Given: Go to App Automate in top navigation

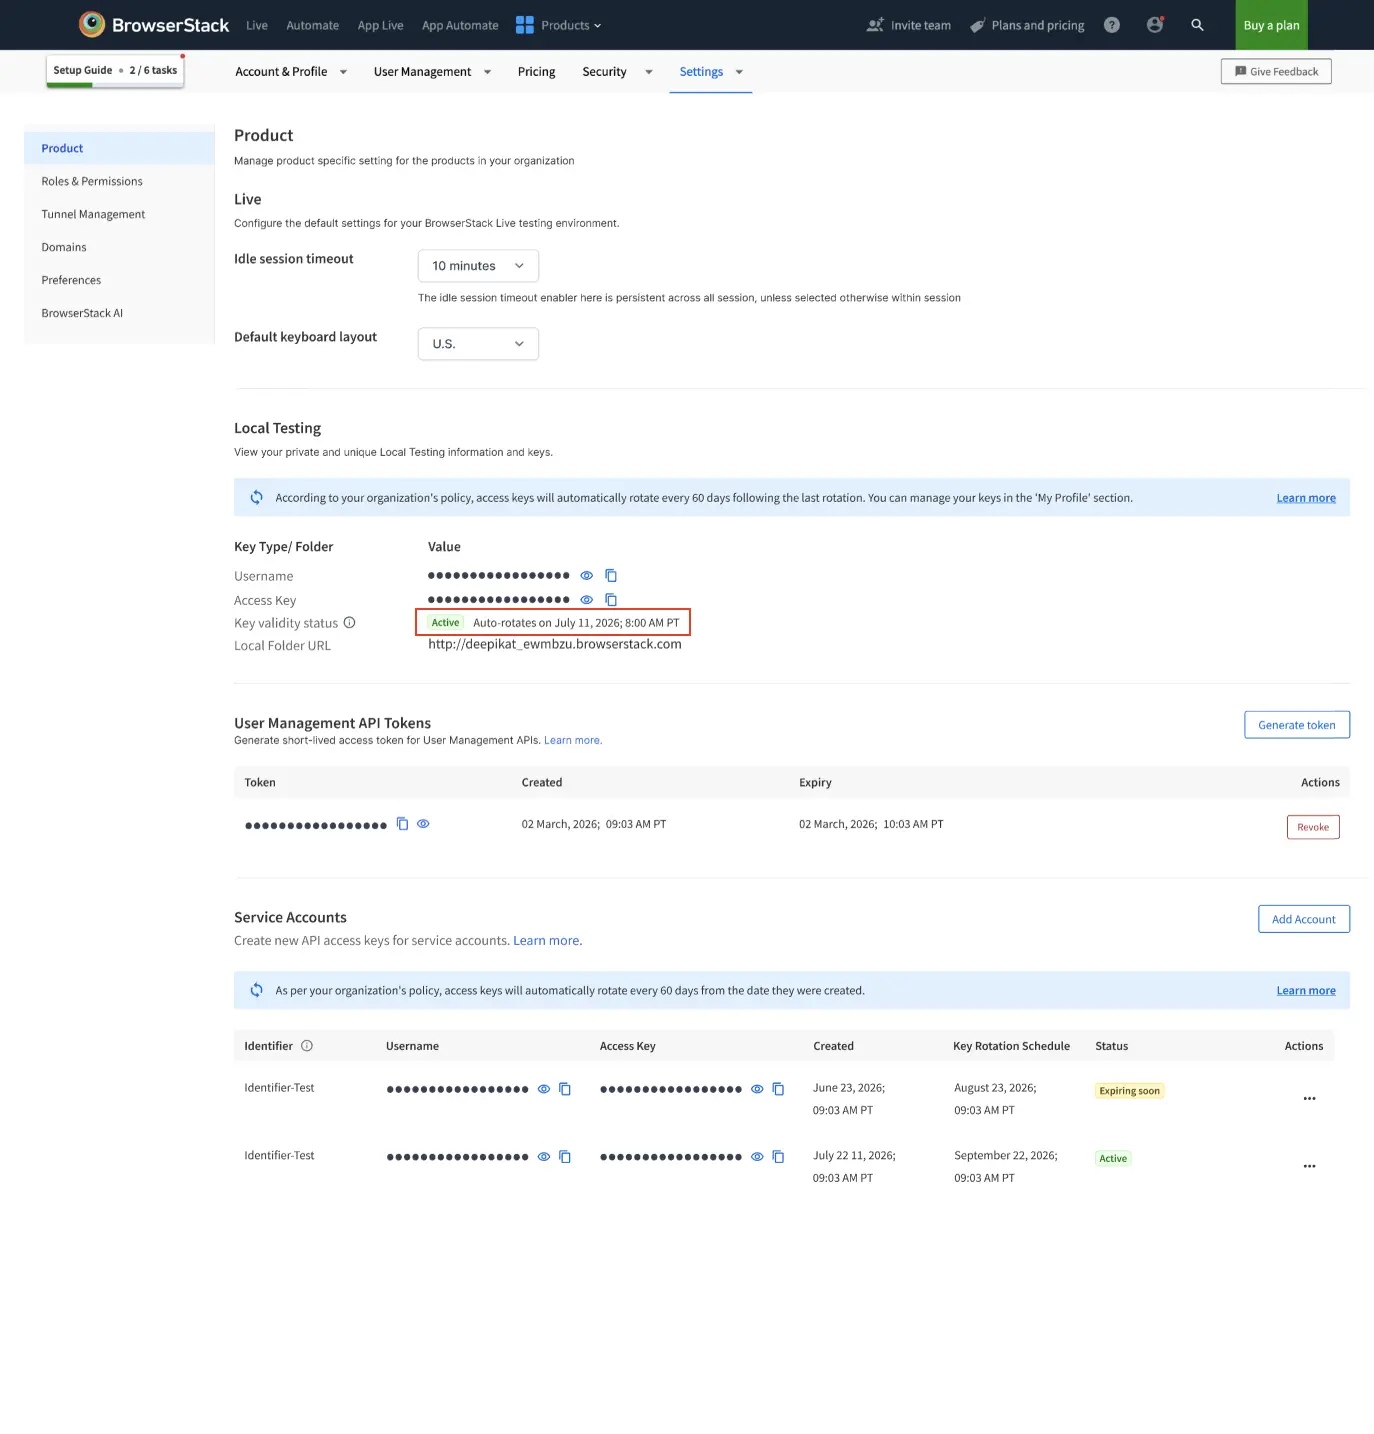Looking at the screenshot, I should click(x=460, y=26).
